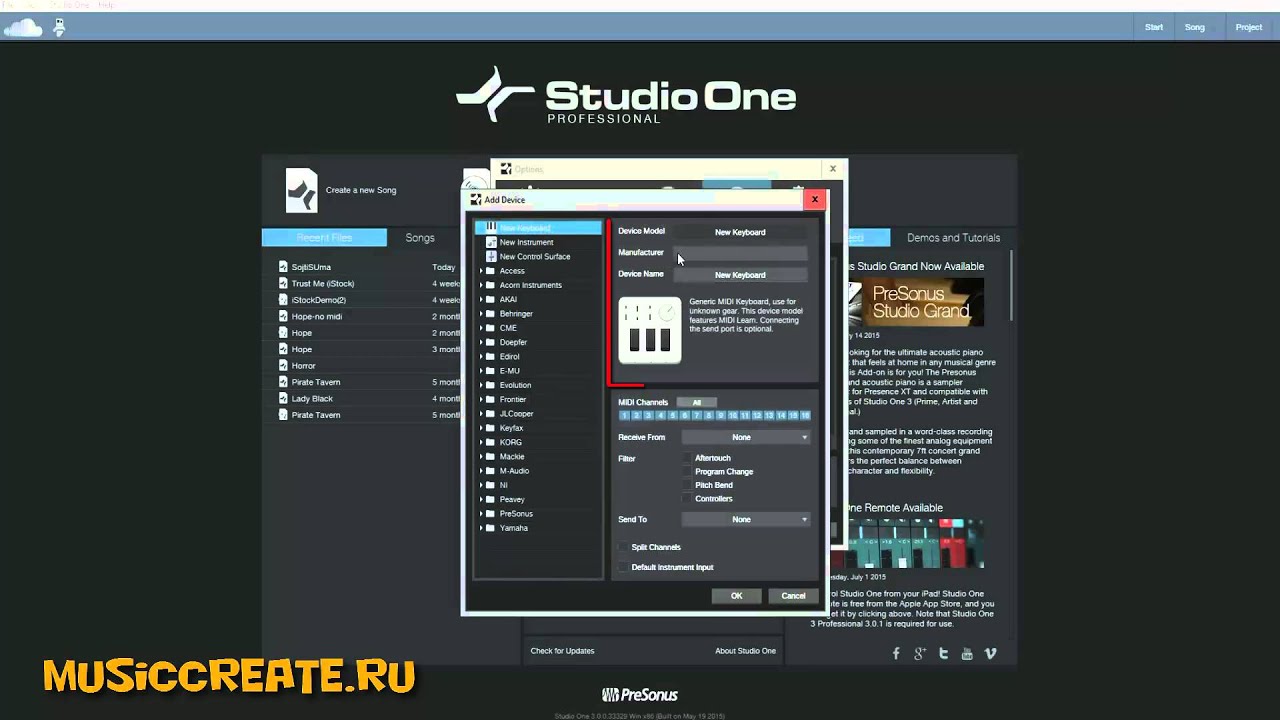Go to the Project page tab
1280x720 pixels.
tap(1249, 27)
